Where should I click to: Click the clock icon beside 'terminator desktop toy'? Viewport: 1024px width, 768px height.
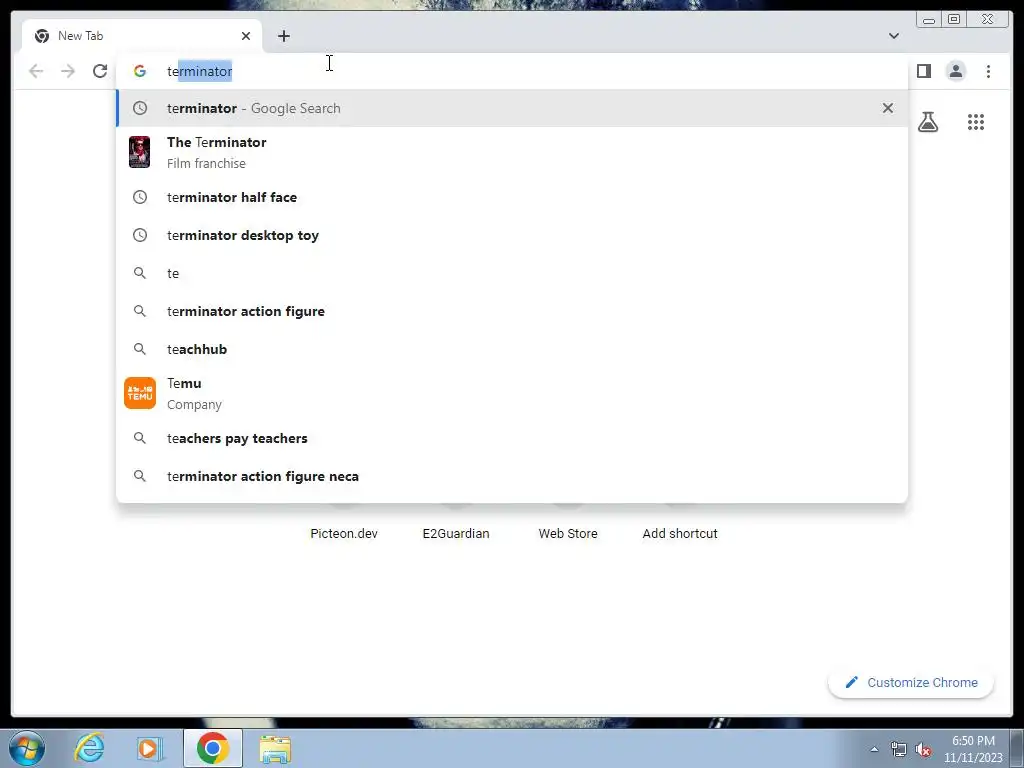[x=140, y=235]
